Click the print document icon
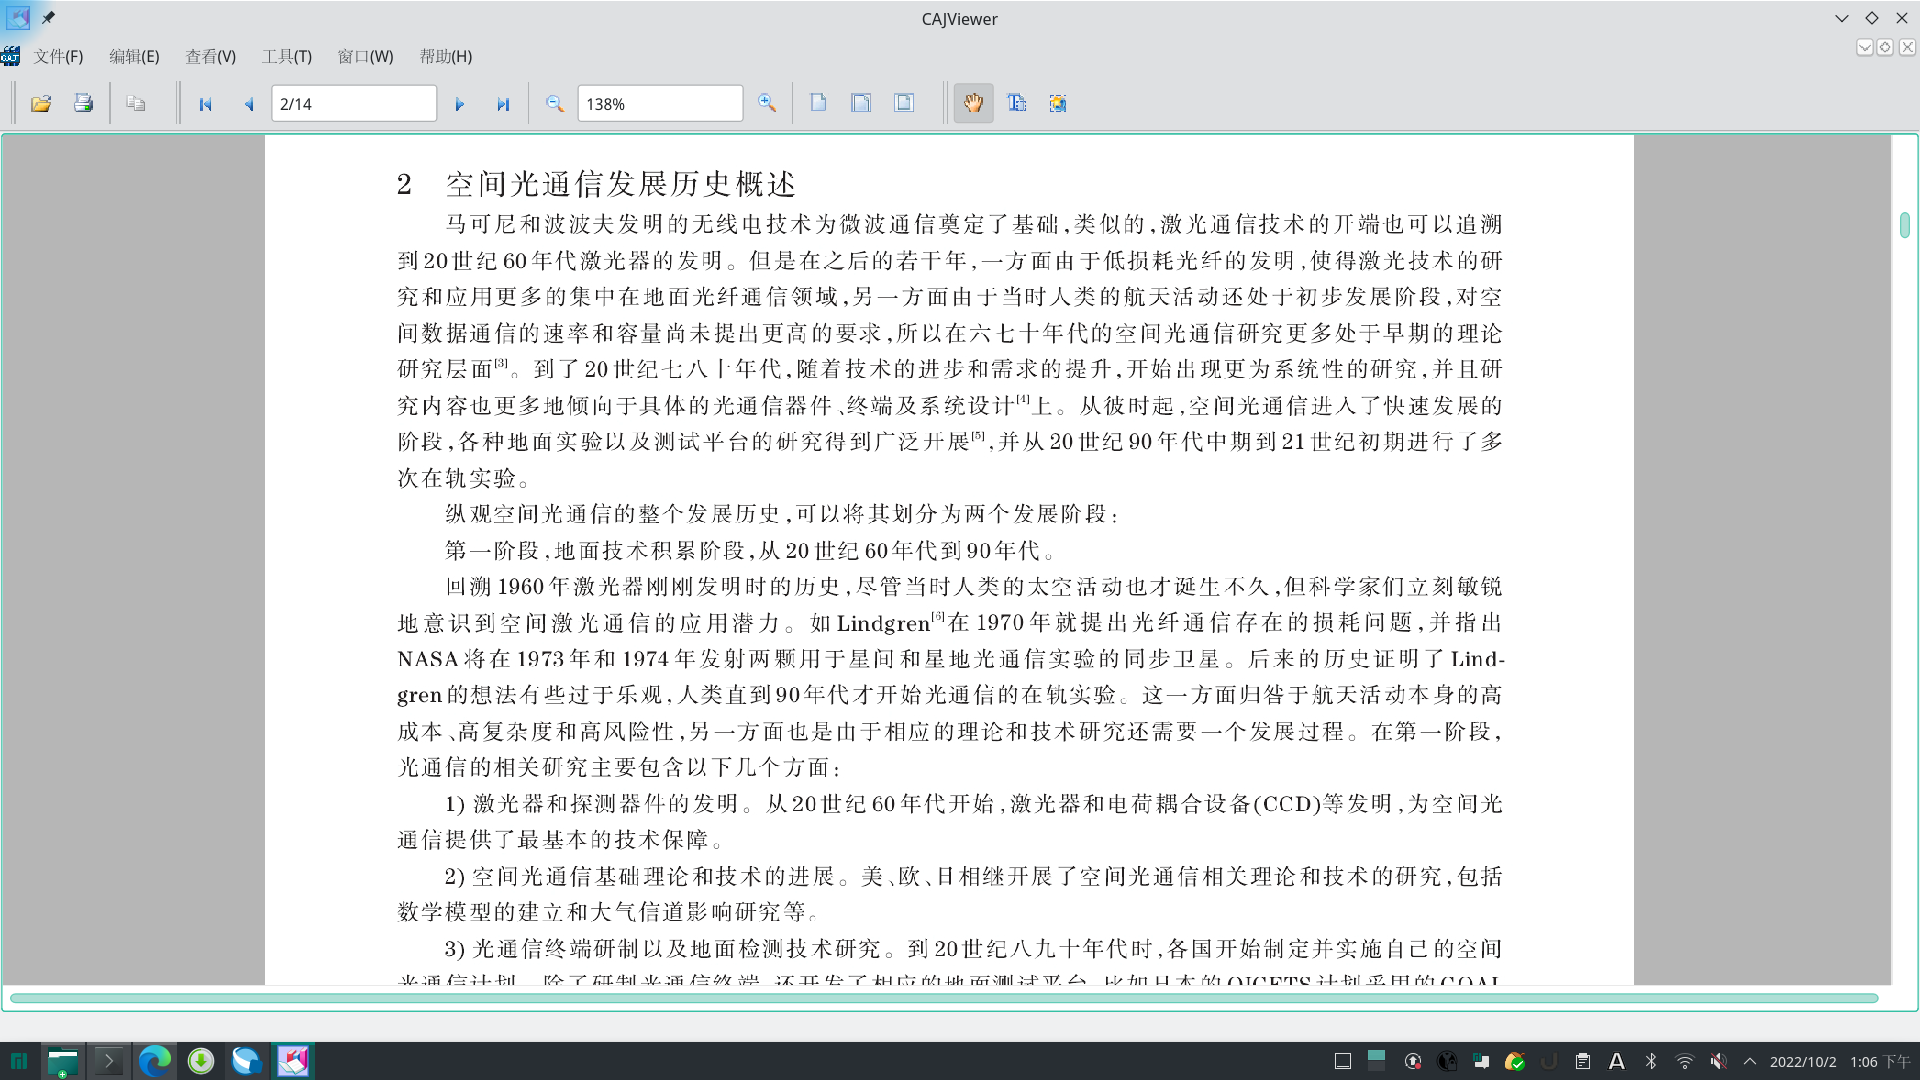Screen dimensions: 1920x1080 (x=83, y=103)
